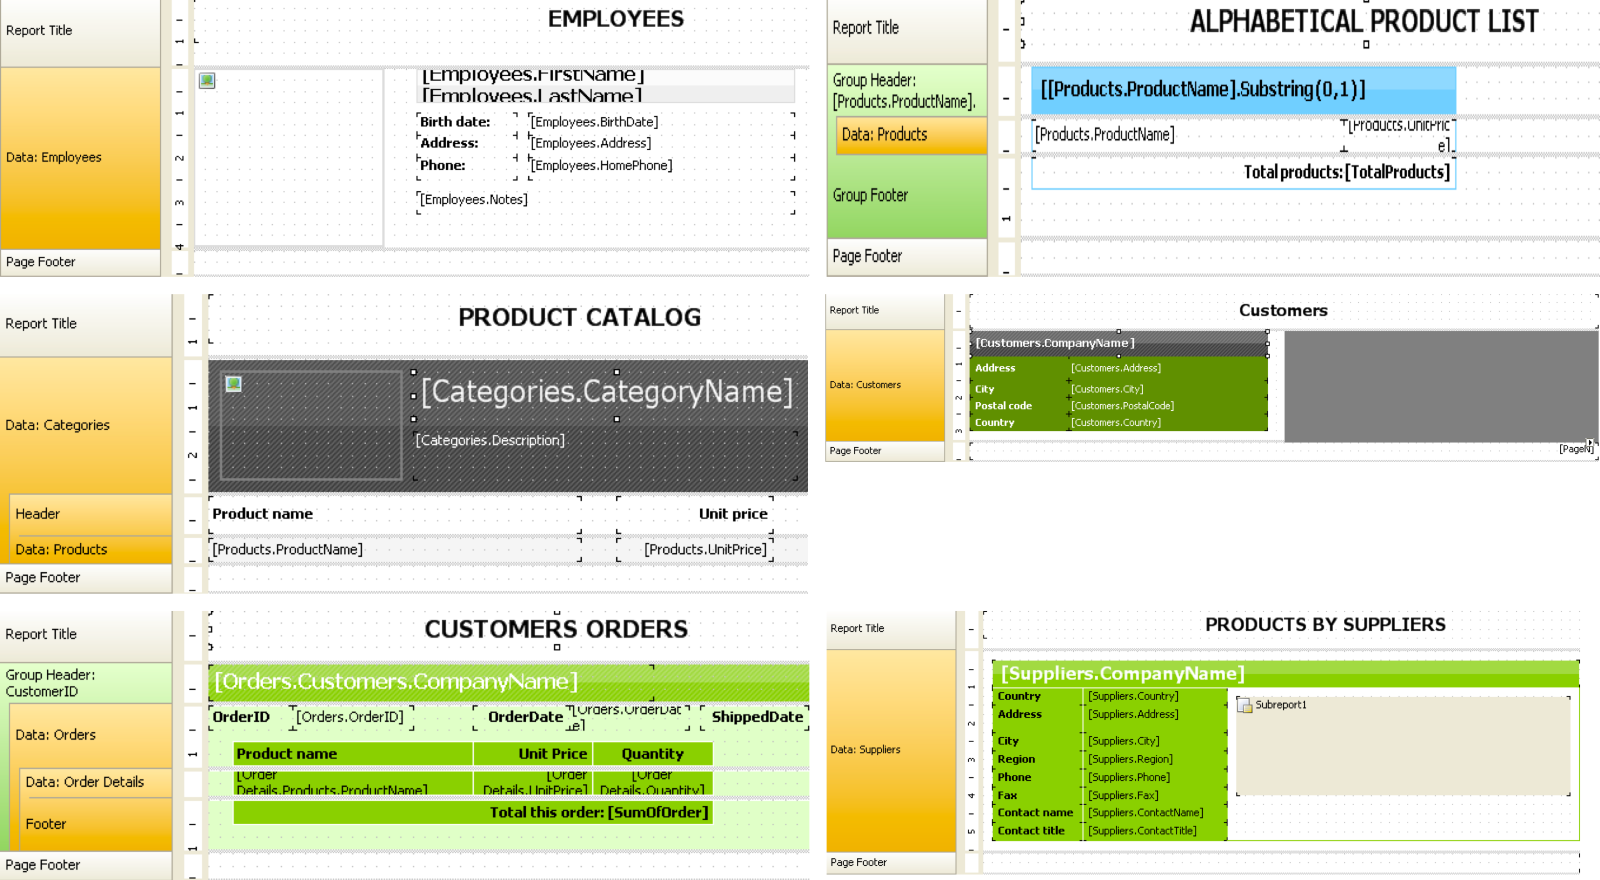The image size is (1600, 880).
Task: Click the [Products.UnitPrice] field in Product Catalog
Action: [x=705, y=550]
